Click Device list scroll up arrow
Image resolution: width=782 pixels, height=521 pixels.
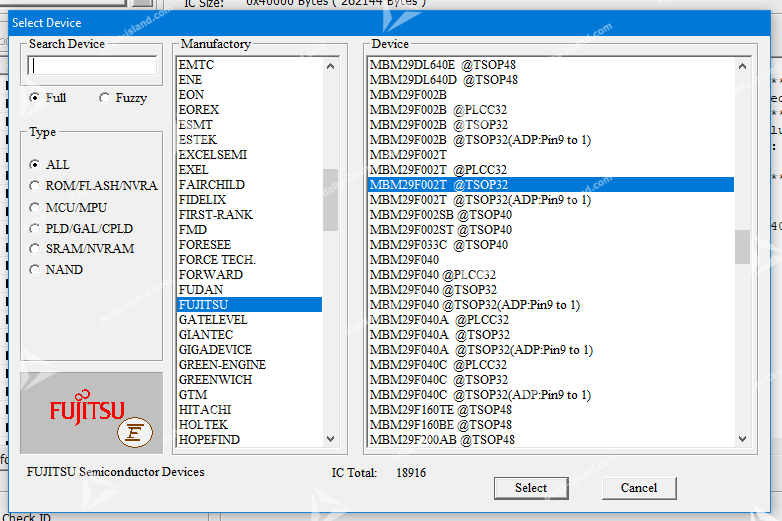[x=742, y=66]
